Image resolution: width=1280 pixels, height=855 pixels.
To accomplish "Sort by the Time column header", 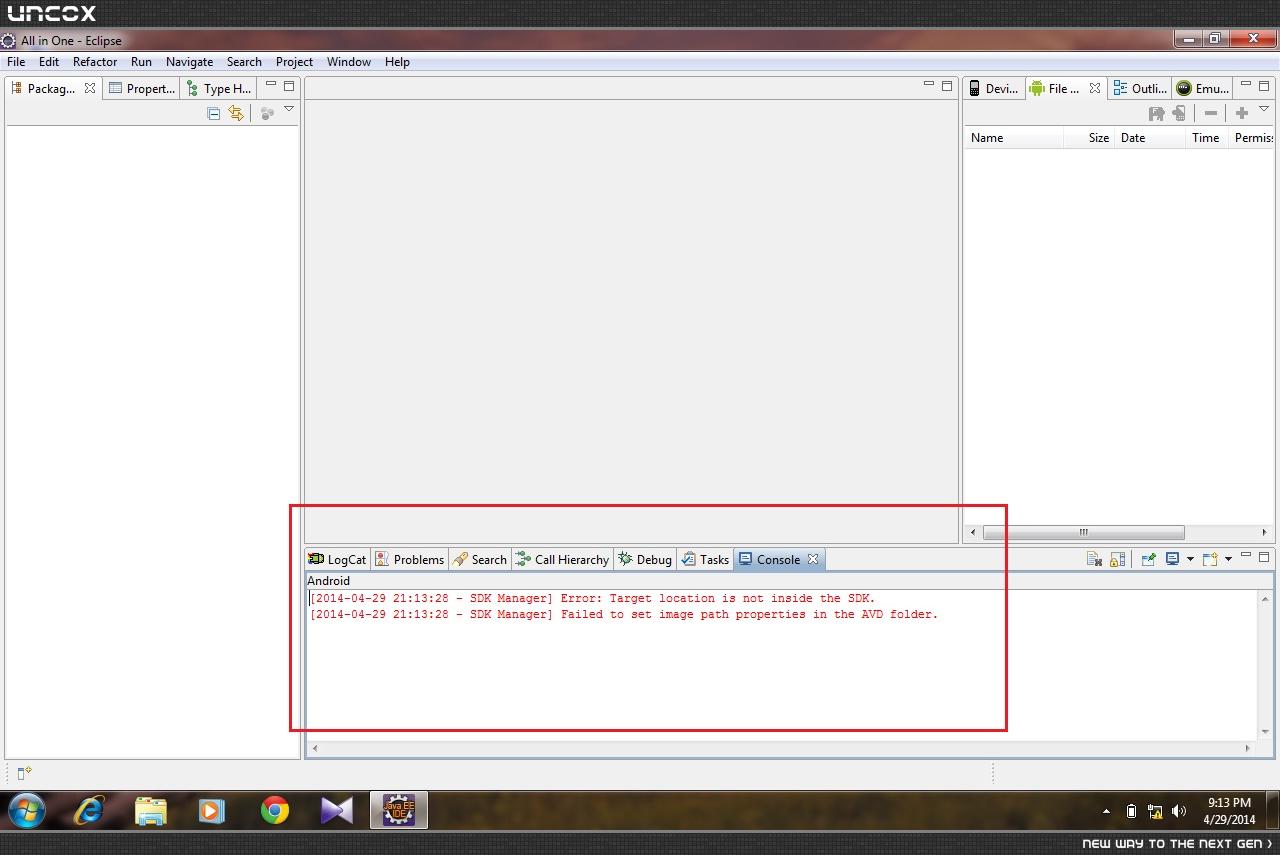I will click(1207, 138).
